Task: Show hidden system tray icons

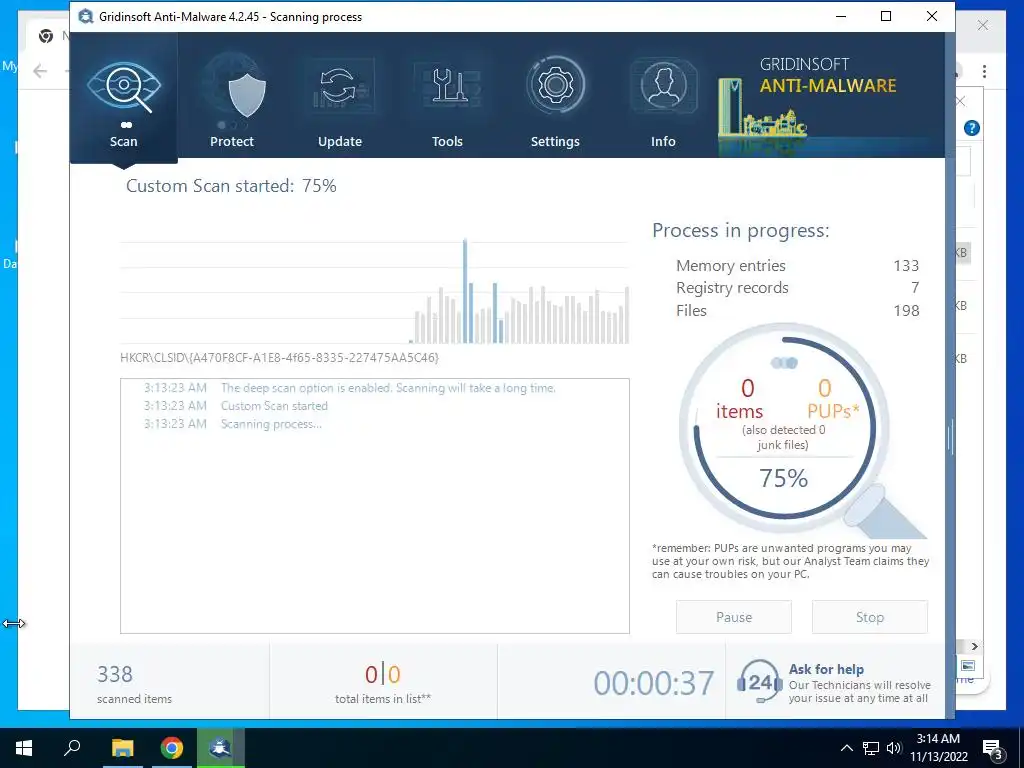Action: pos(846,748)
